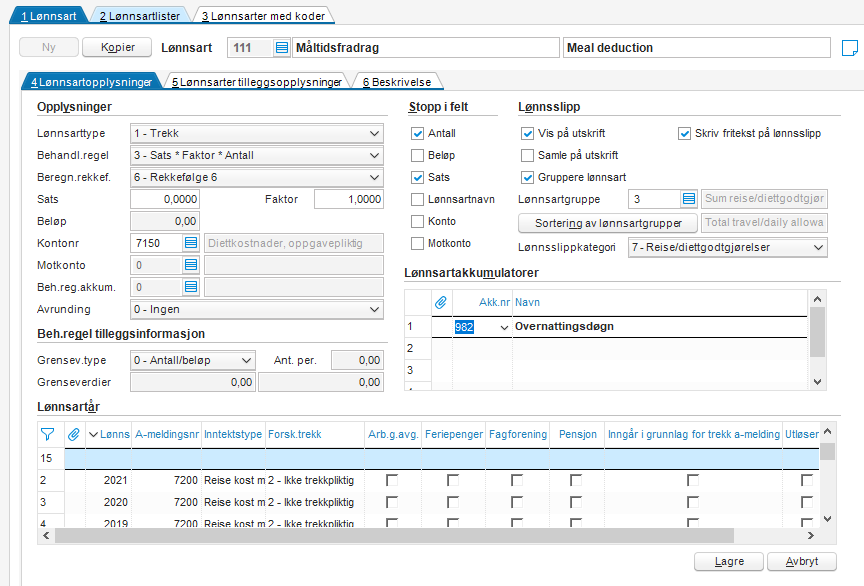This screenshot has height=586, width=864.
Task: Click Sortering av lønnsartgrupper button
Action: [608, 223]
